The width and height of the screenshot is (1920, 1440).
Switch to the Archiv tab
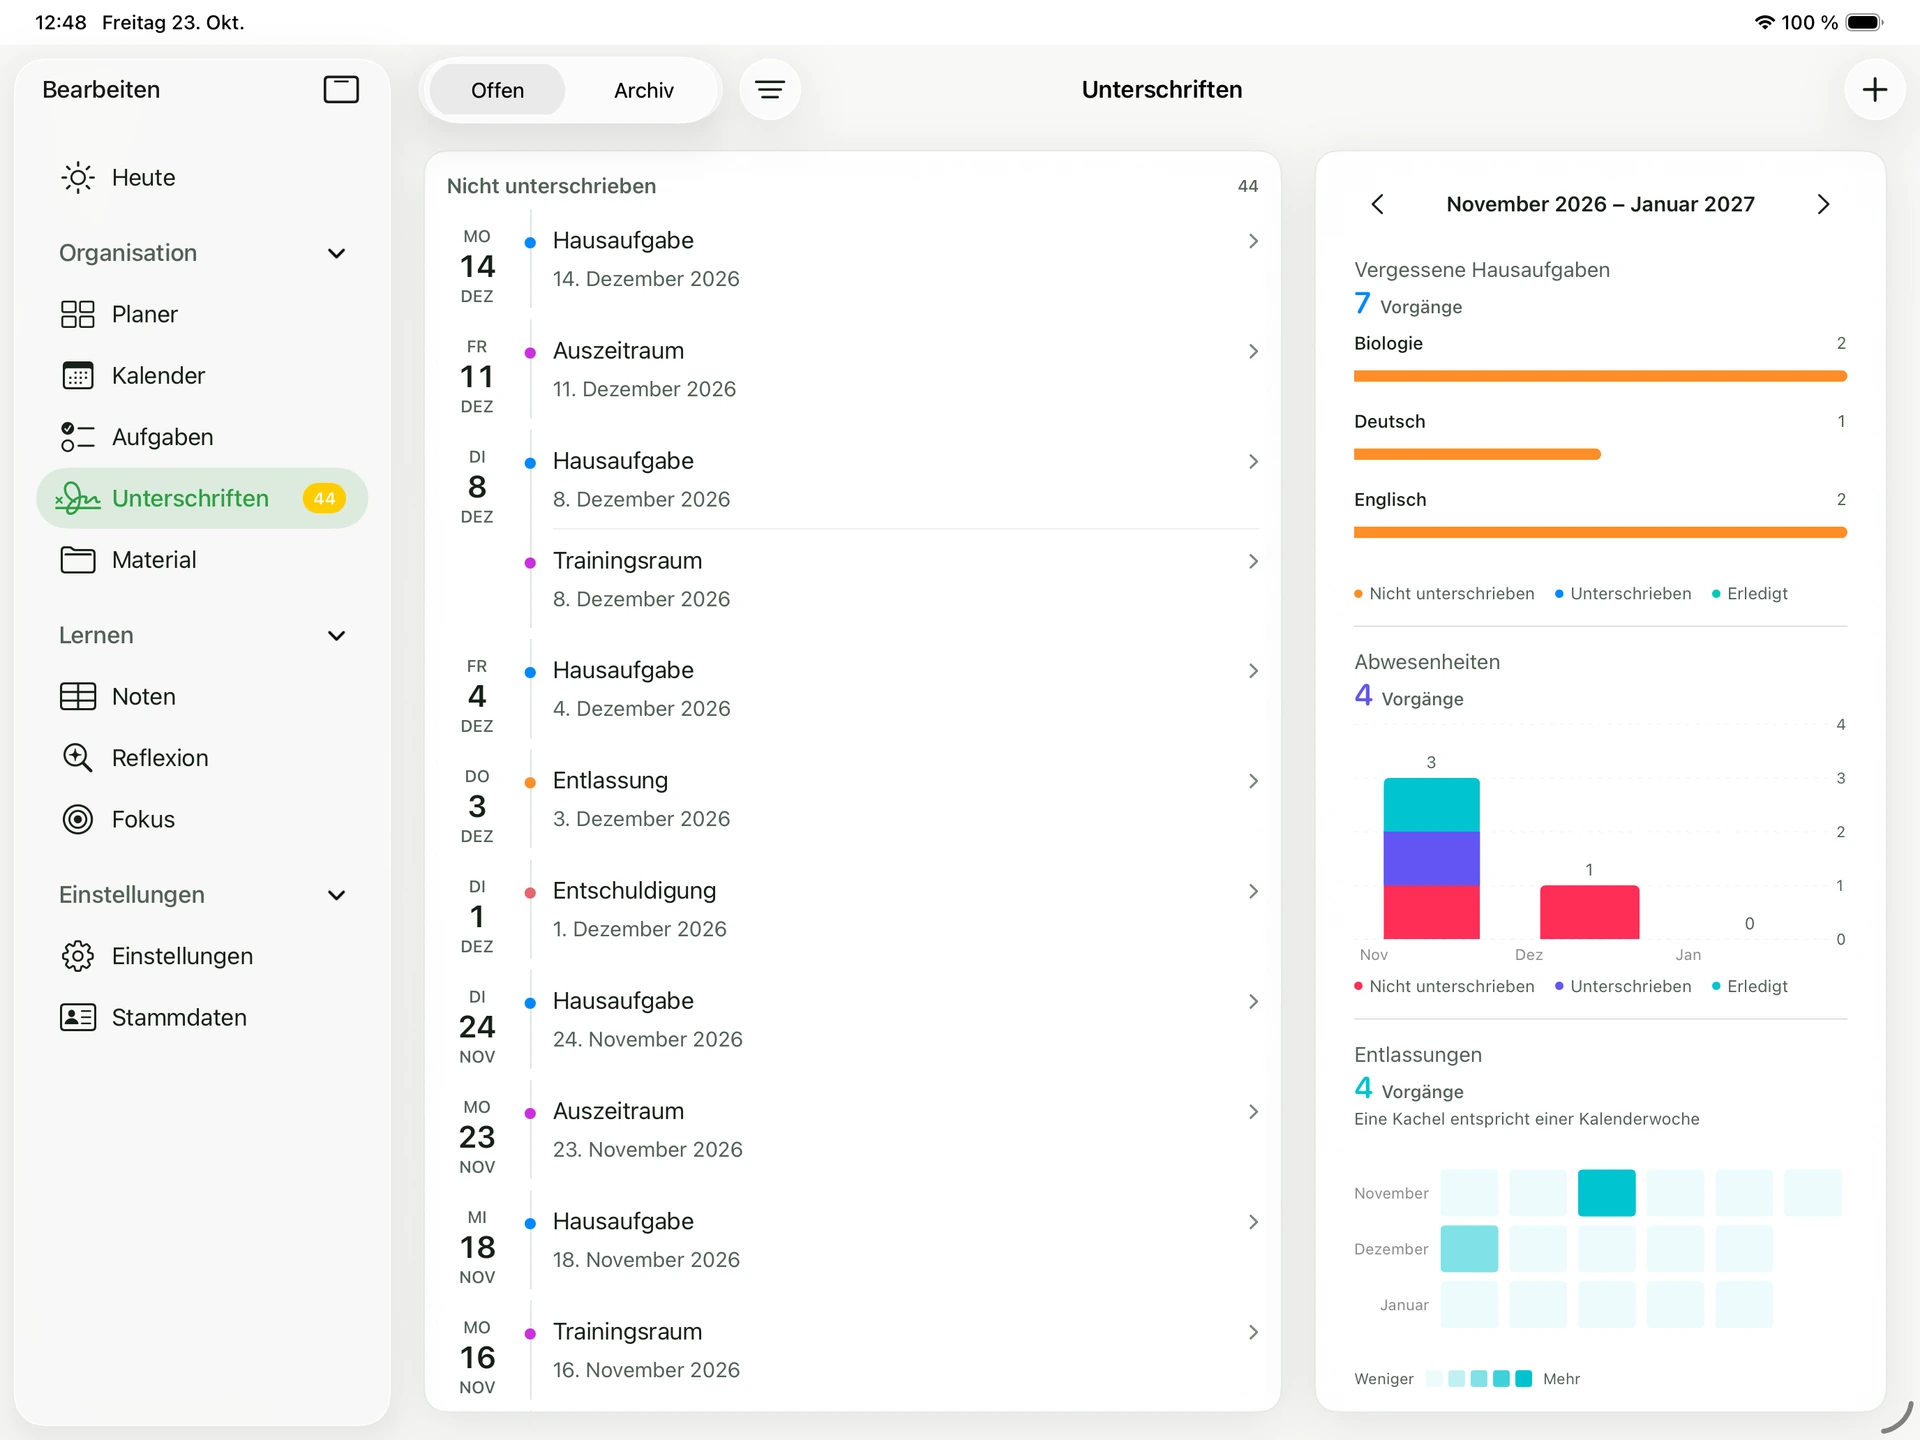coord(643,90)
